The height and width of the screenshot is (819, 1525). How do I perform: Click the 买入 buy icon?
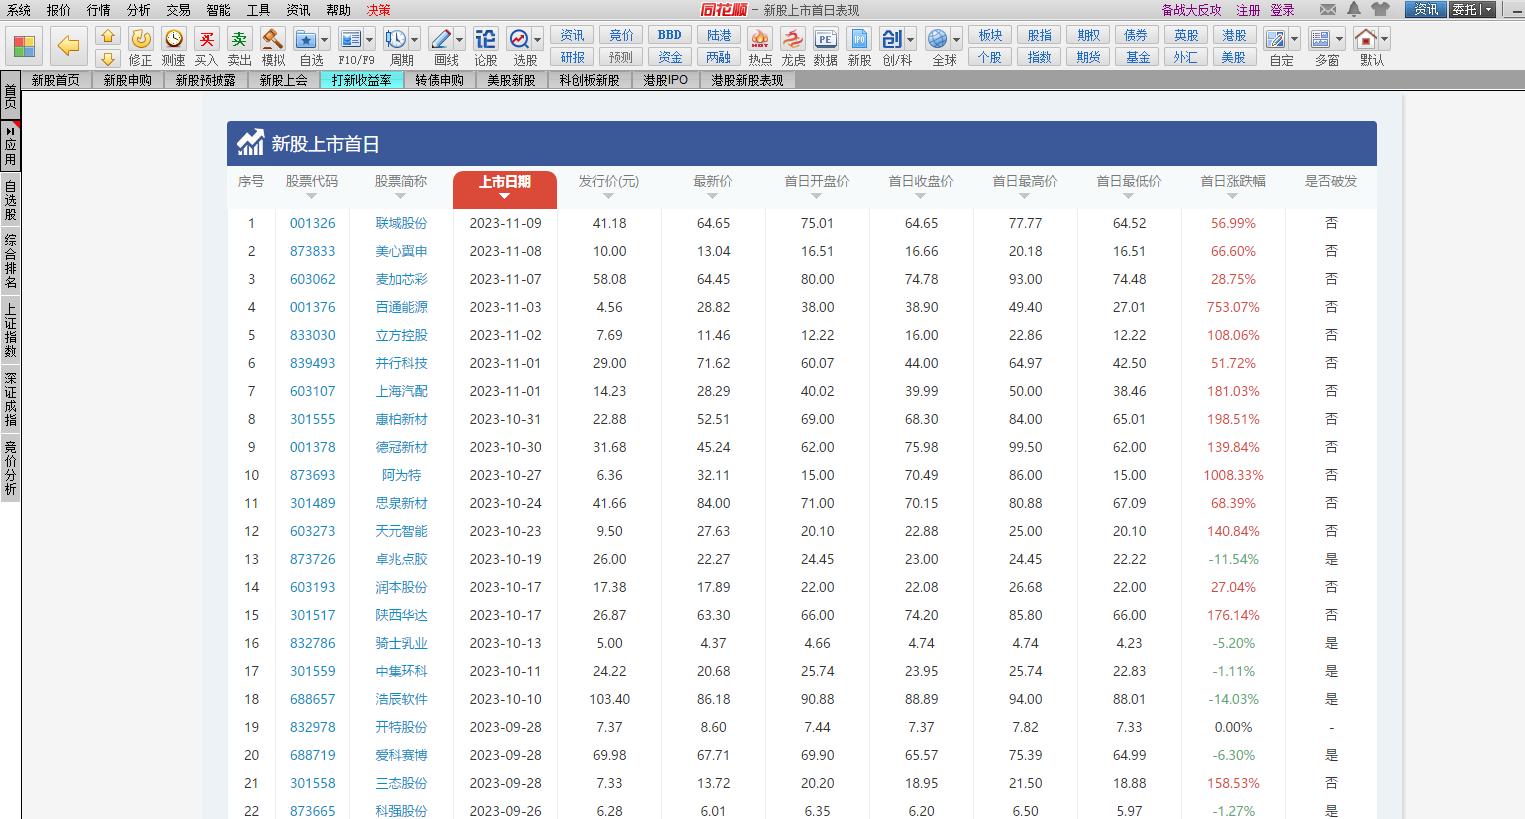pyautogui.click(x=207, y=40)
